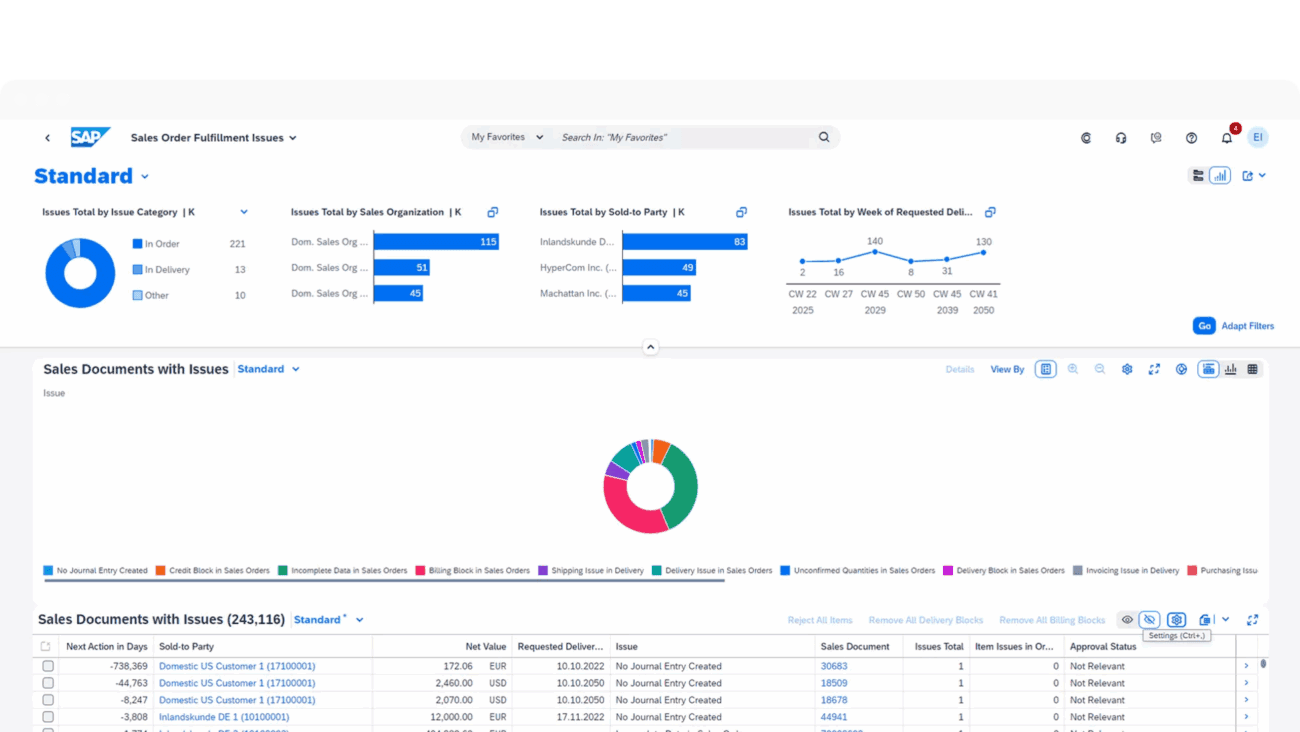Click the search magnifier icon

coord(824,137)
